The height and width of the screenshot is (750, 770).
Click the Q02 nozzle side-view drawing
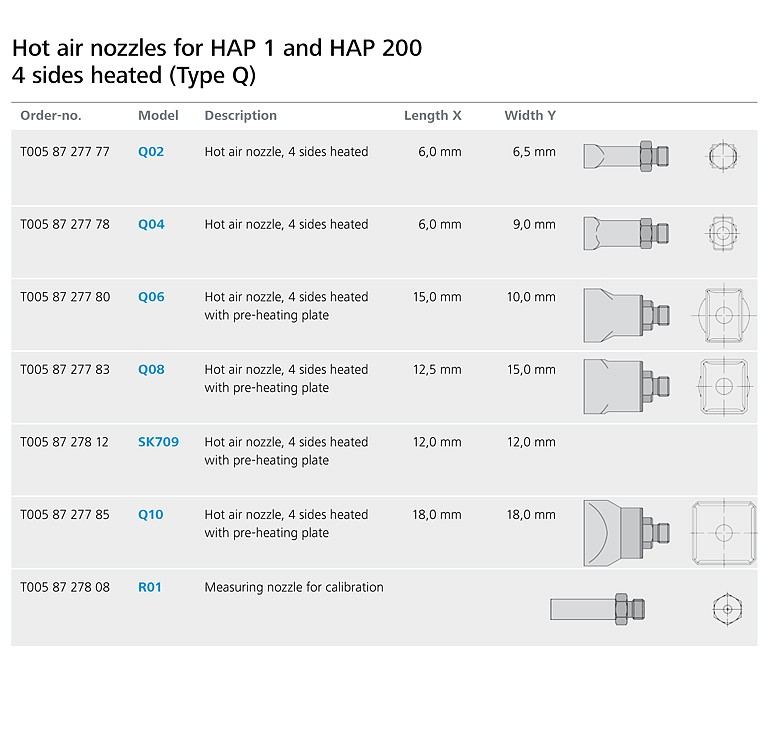[626, 156]
